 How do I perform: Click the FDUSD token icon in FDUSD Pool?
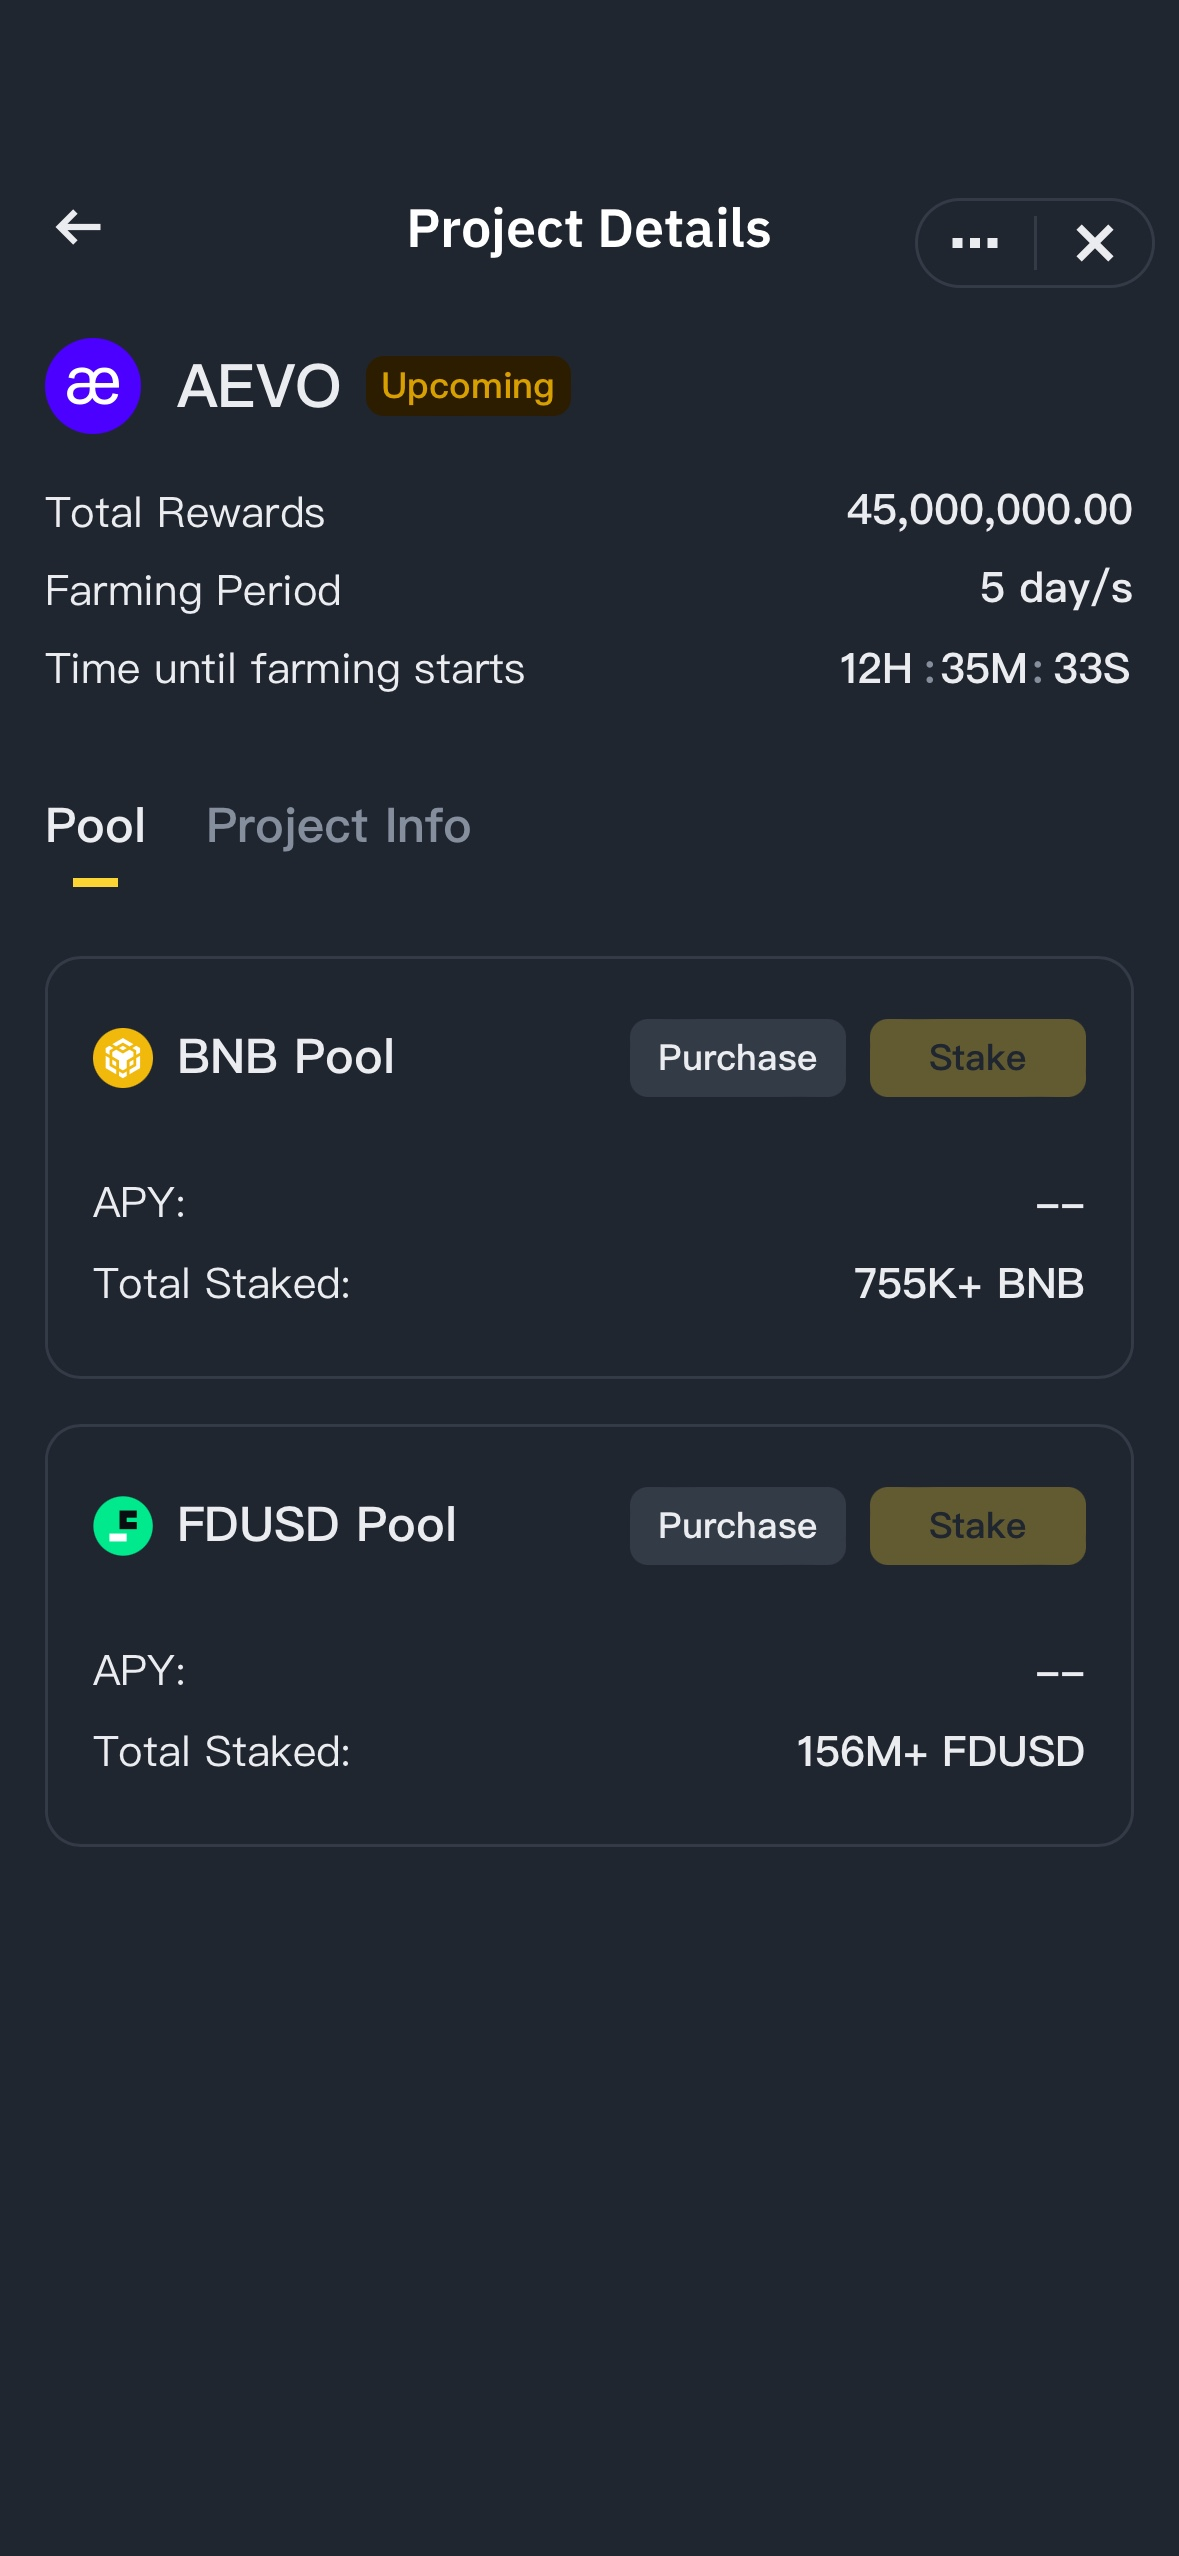pos(121,1525)
